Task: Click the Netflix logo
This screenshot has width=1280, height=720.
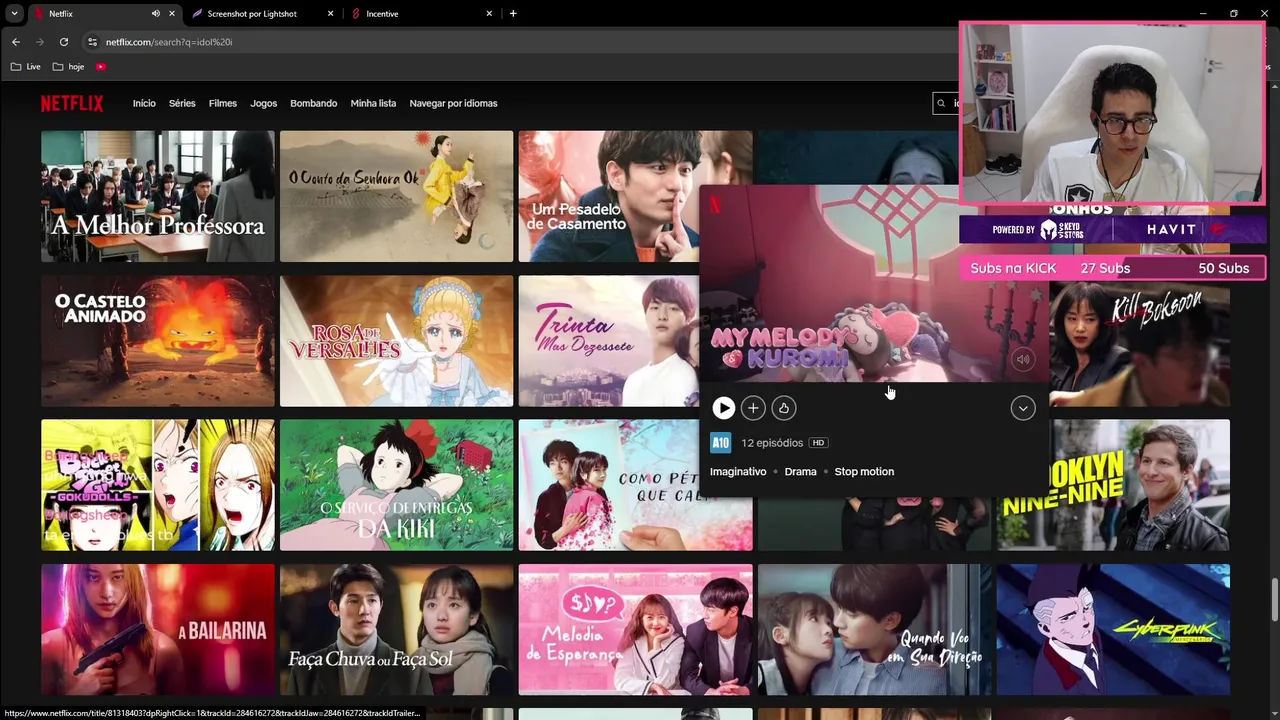Action: click(72, 103)
